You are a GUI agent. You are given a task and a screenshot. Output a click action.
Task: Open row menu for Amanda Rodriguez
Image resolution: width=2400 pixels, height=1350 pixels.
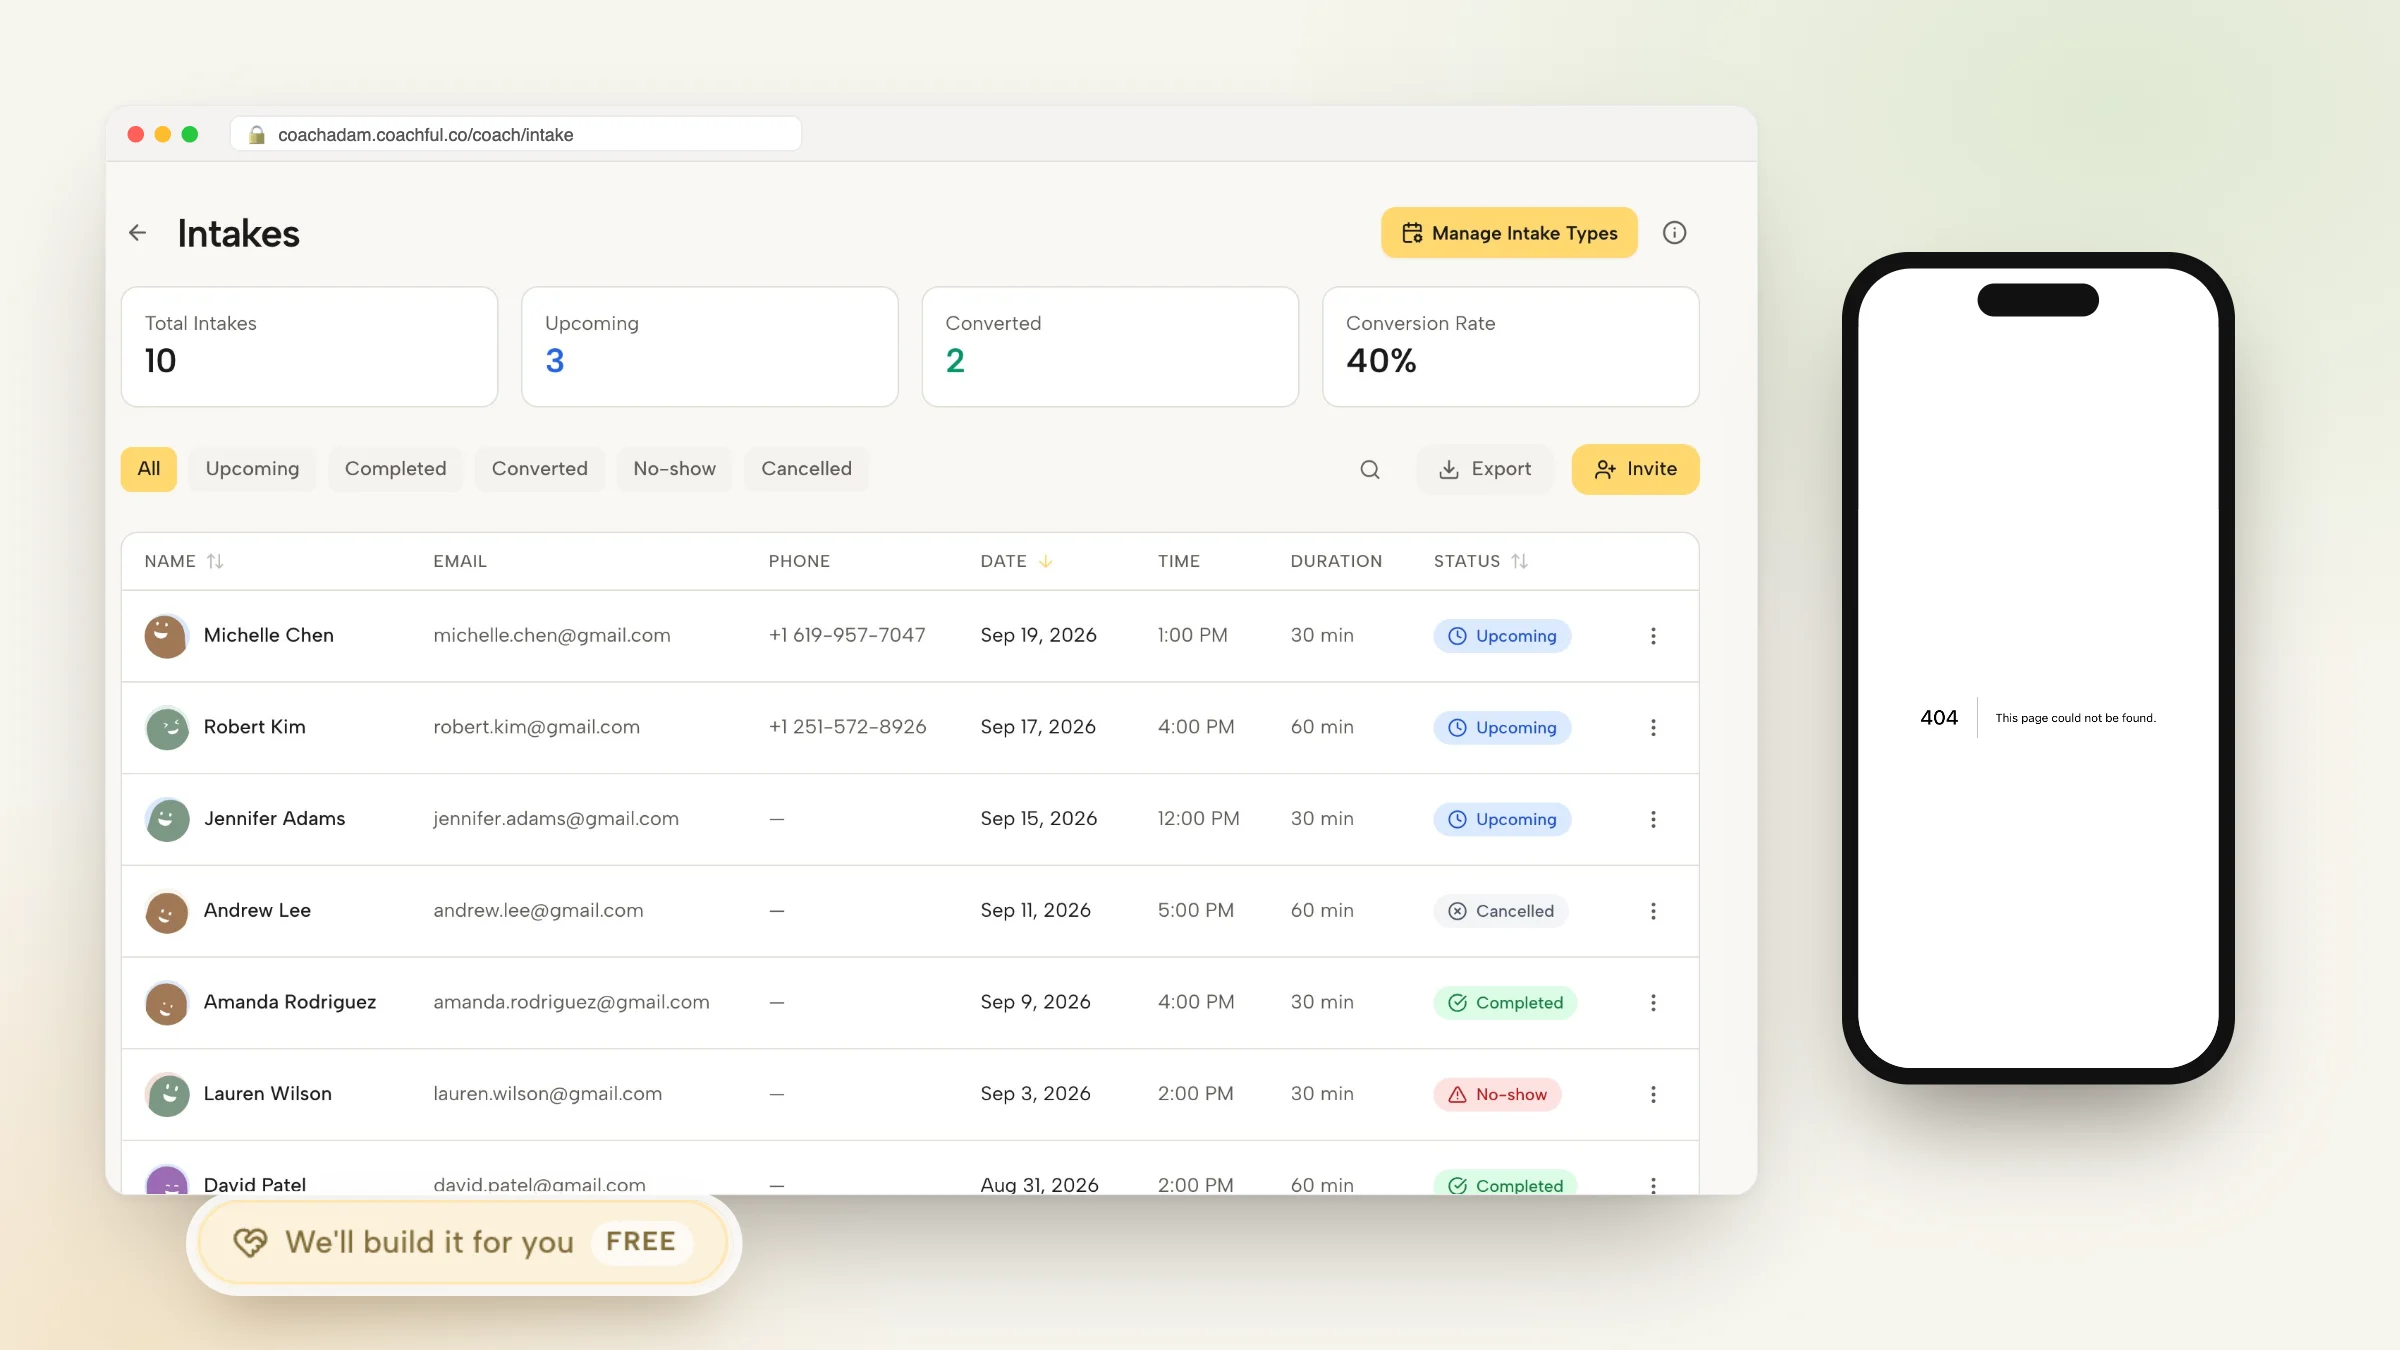(1653, 1003)
